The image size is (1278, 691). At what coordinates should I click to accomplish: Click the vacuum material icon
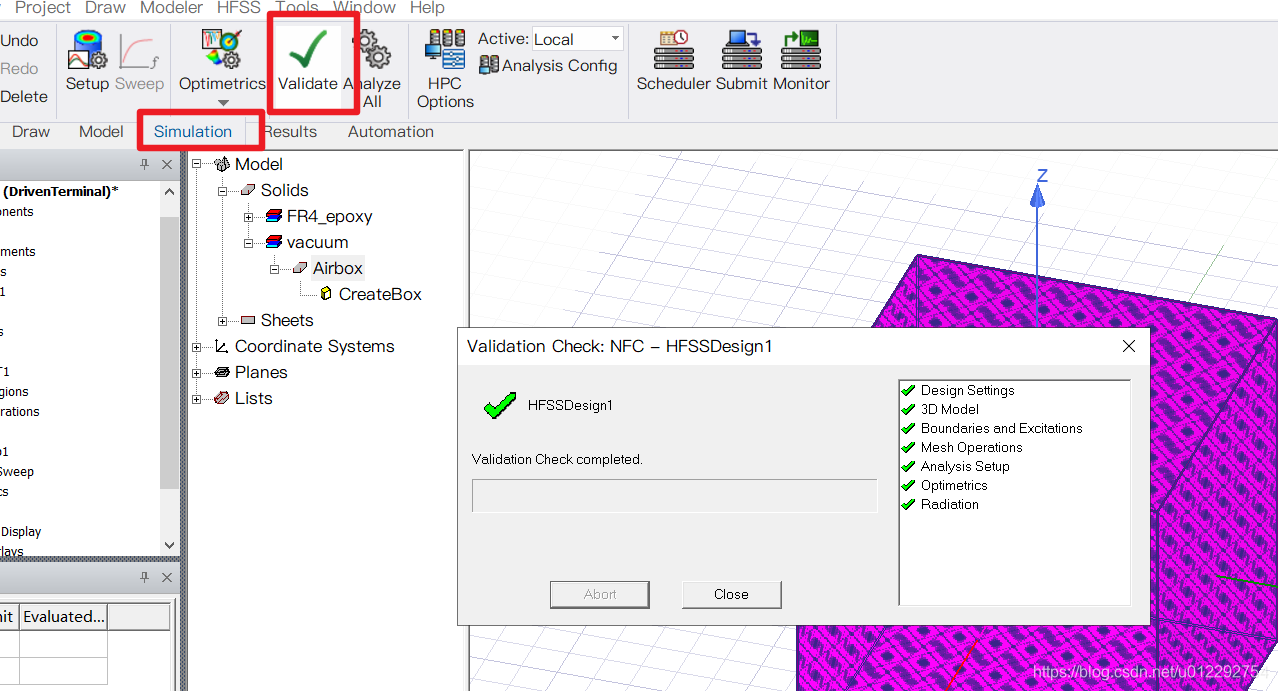pyautogui.click(x=274, y=242)
